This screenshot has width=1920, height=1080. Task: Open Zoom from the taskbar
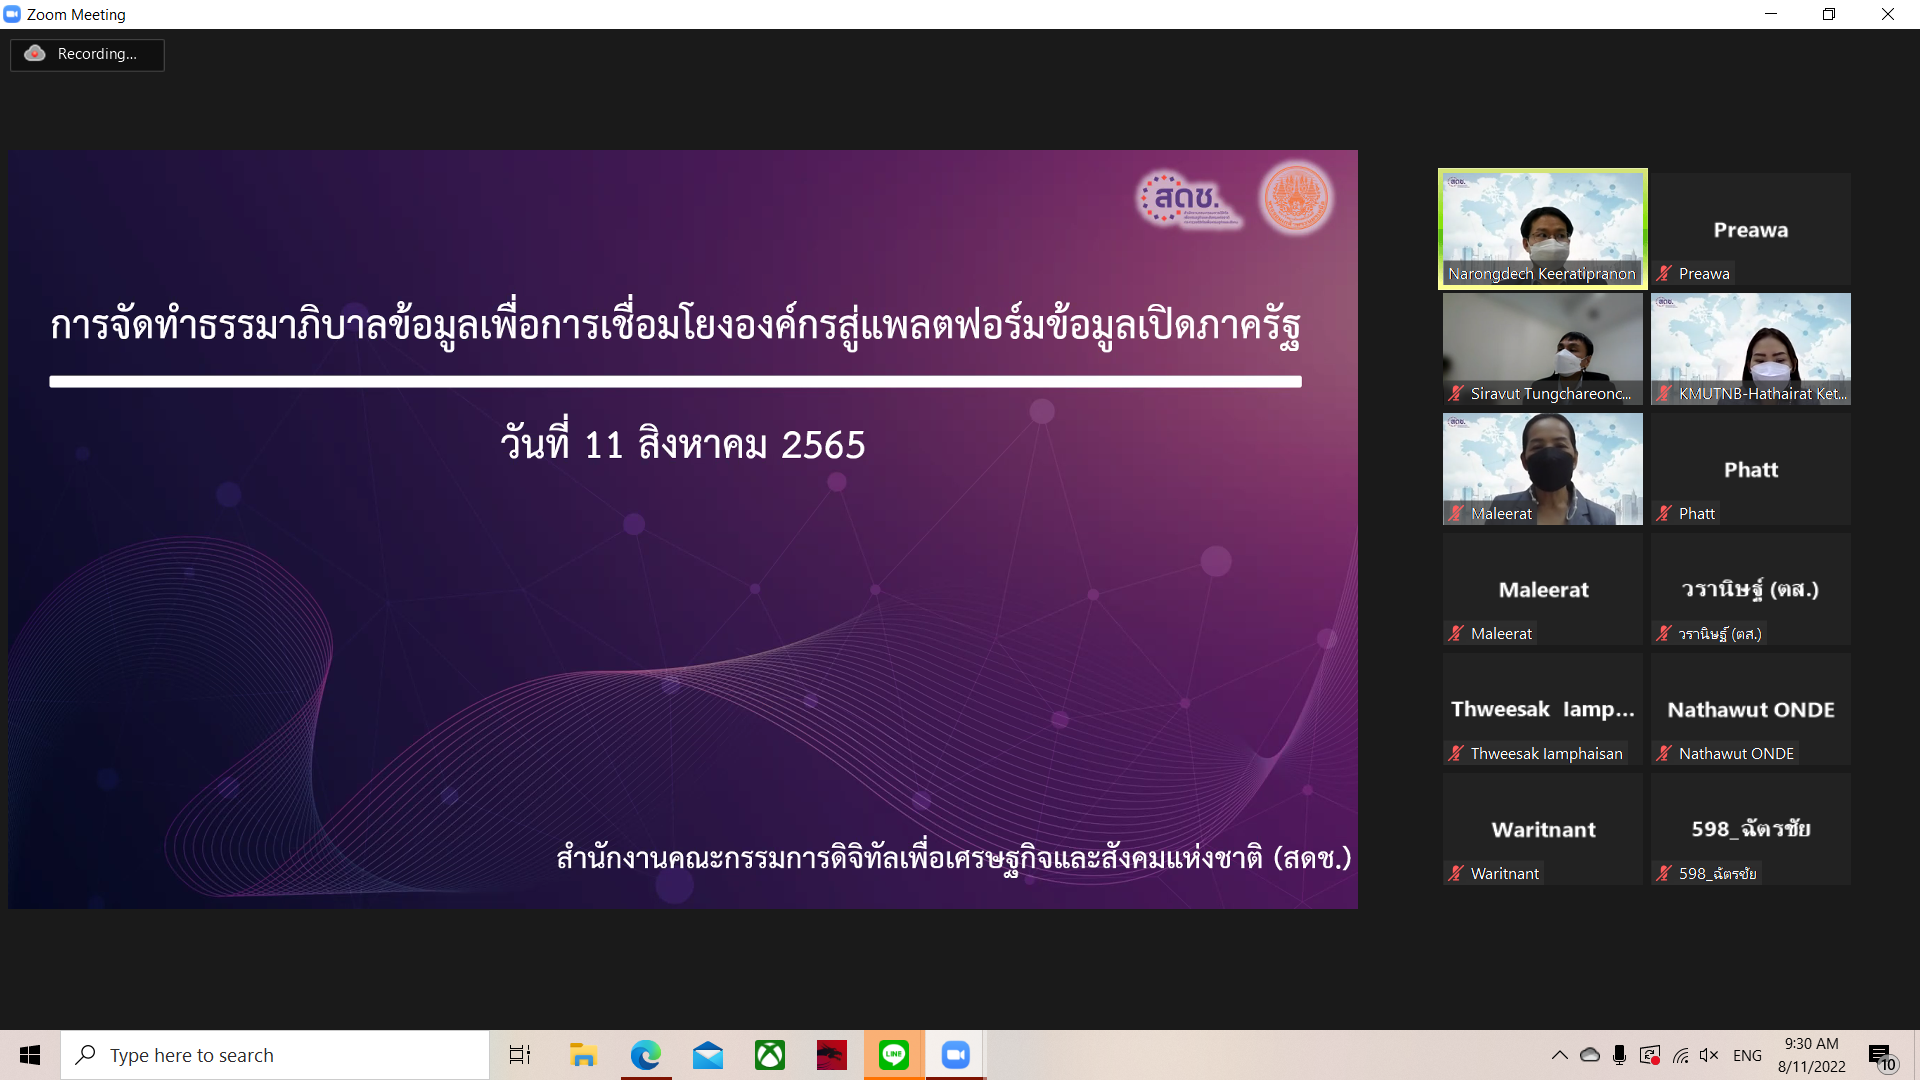coord(955,1055)
